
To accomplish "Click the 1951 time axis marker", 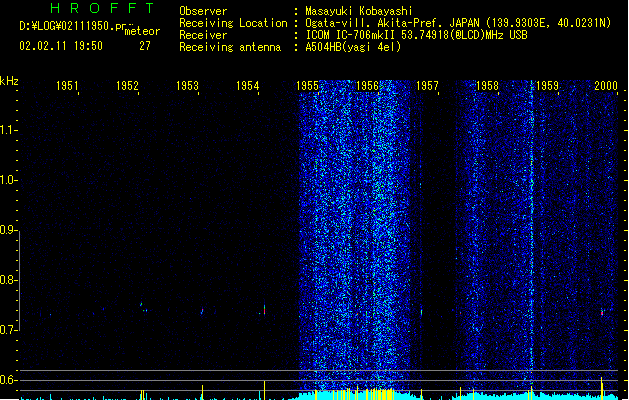I will tap(67, 86).
